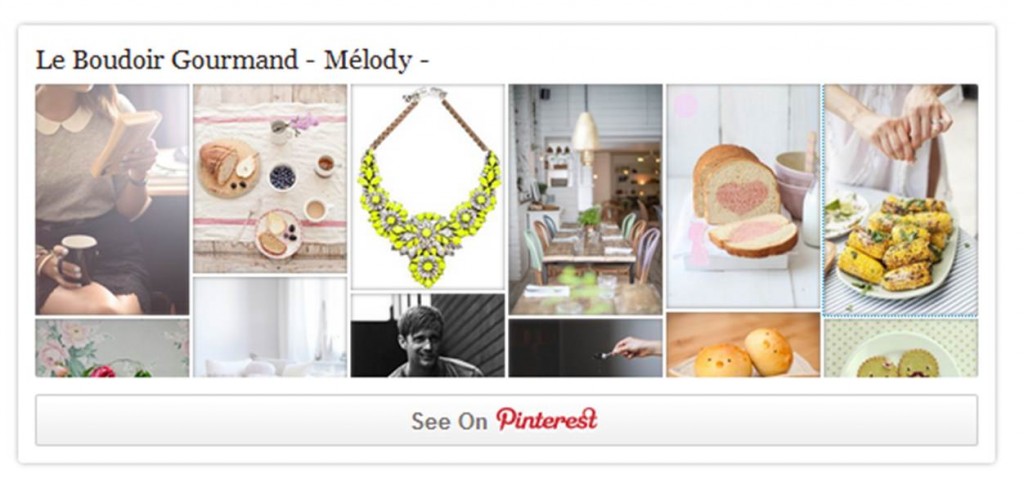Click the black and white man portrait pin
The image size is (1024, 483).
pos(428,335)
